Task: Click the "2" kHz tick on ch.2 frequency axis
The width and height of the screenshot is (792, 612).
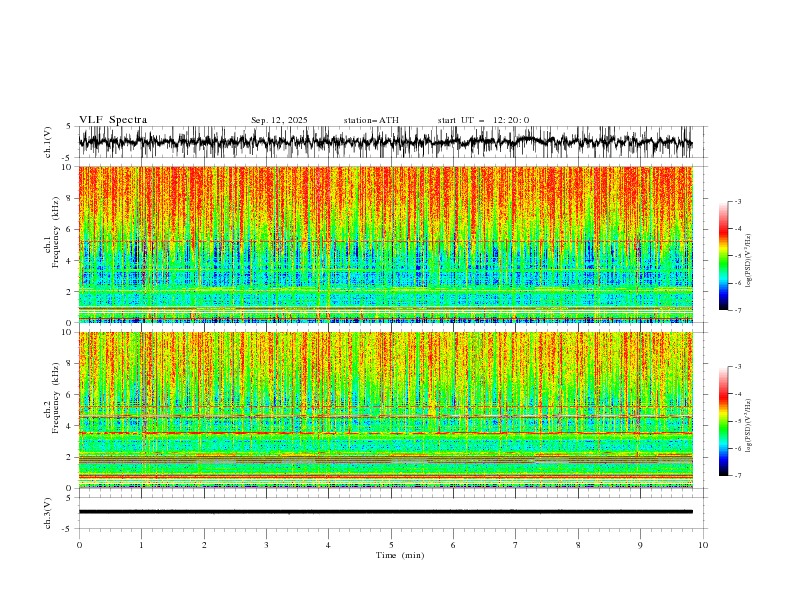Action: 70,457
